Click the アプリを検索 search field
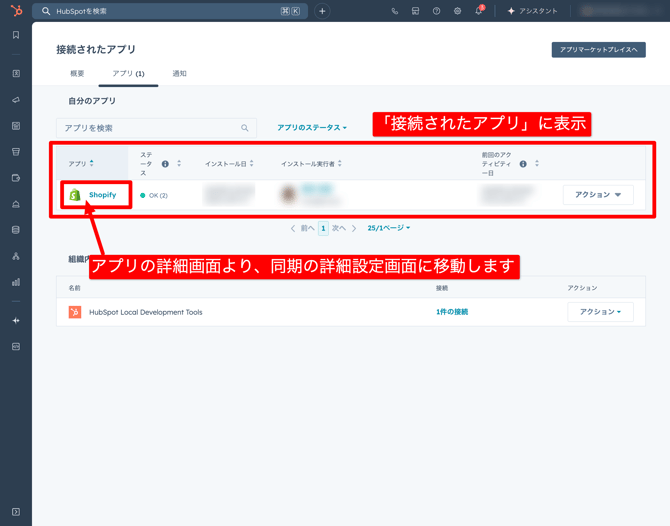 [150, 128]
